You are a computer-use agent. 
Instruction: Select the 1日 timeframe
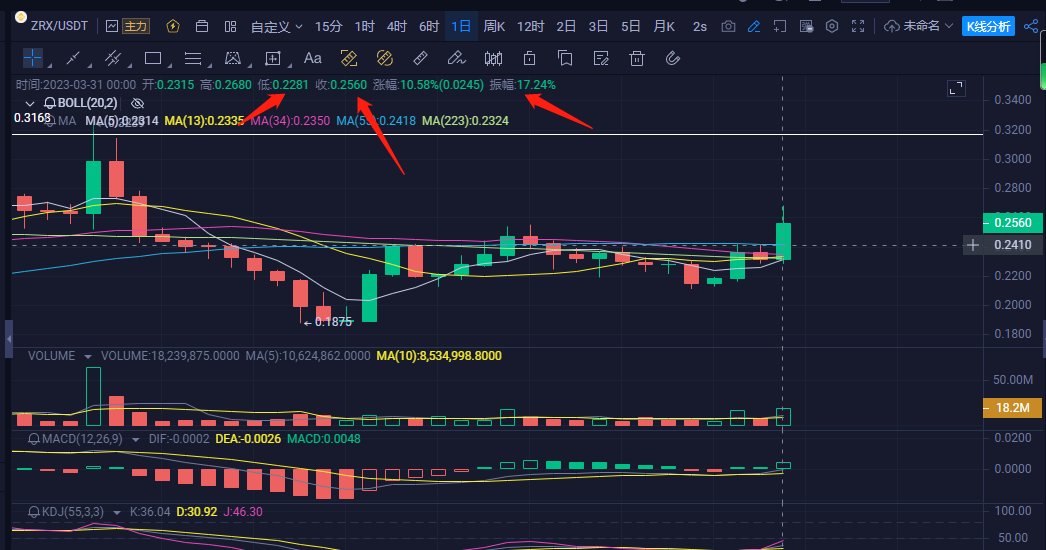(x=461, y=26)
